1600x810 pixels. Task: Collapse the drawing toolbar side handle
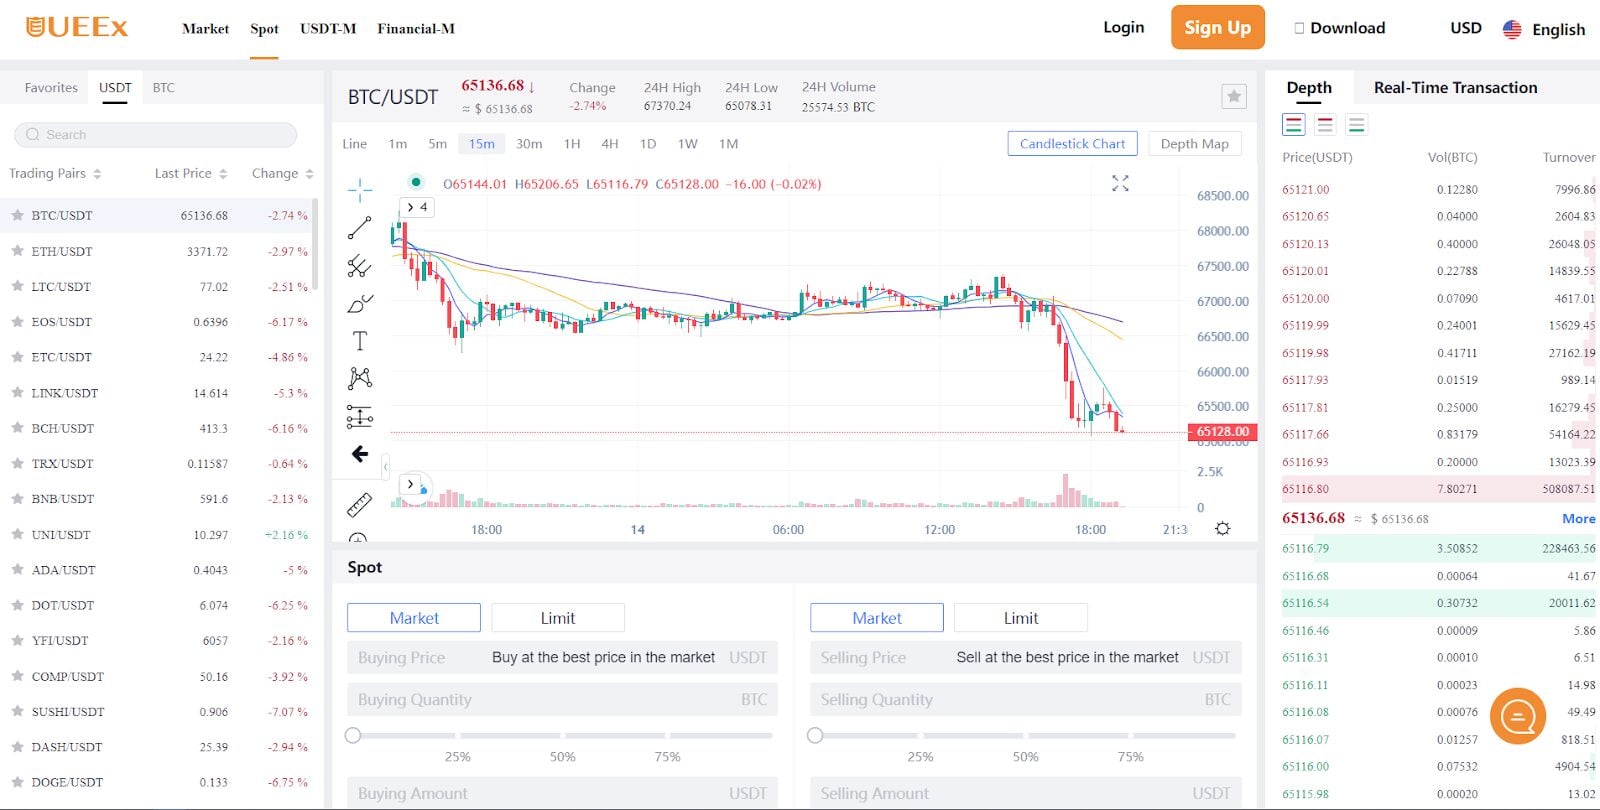point(385,466)
